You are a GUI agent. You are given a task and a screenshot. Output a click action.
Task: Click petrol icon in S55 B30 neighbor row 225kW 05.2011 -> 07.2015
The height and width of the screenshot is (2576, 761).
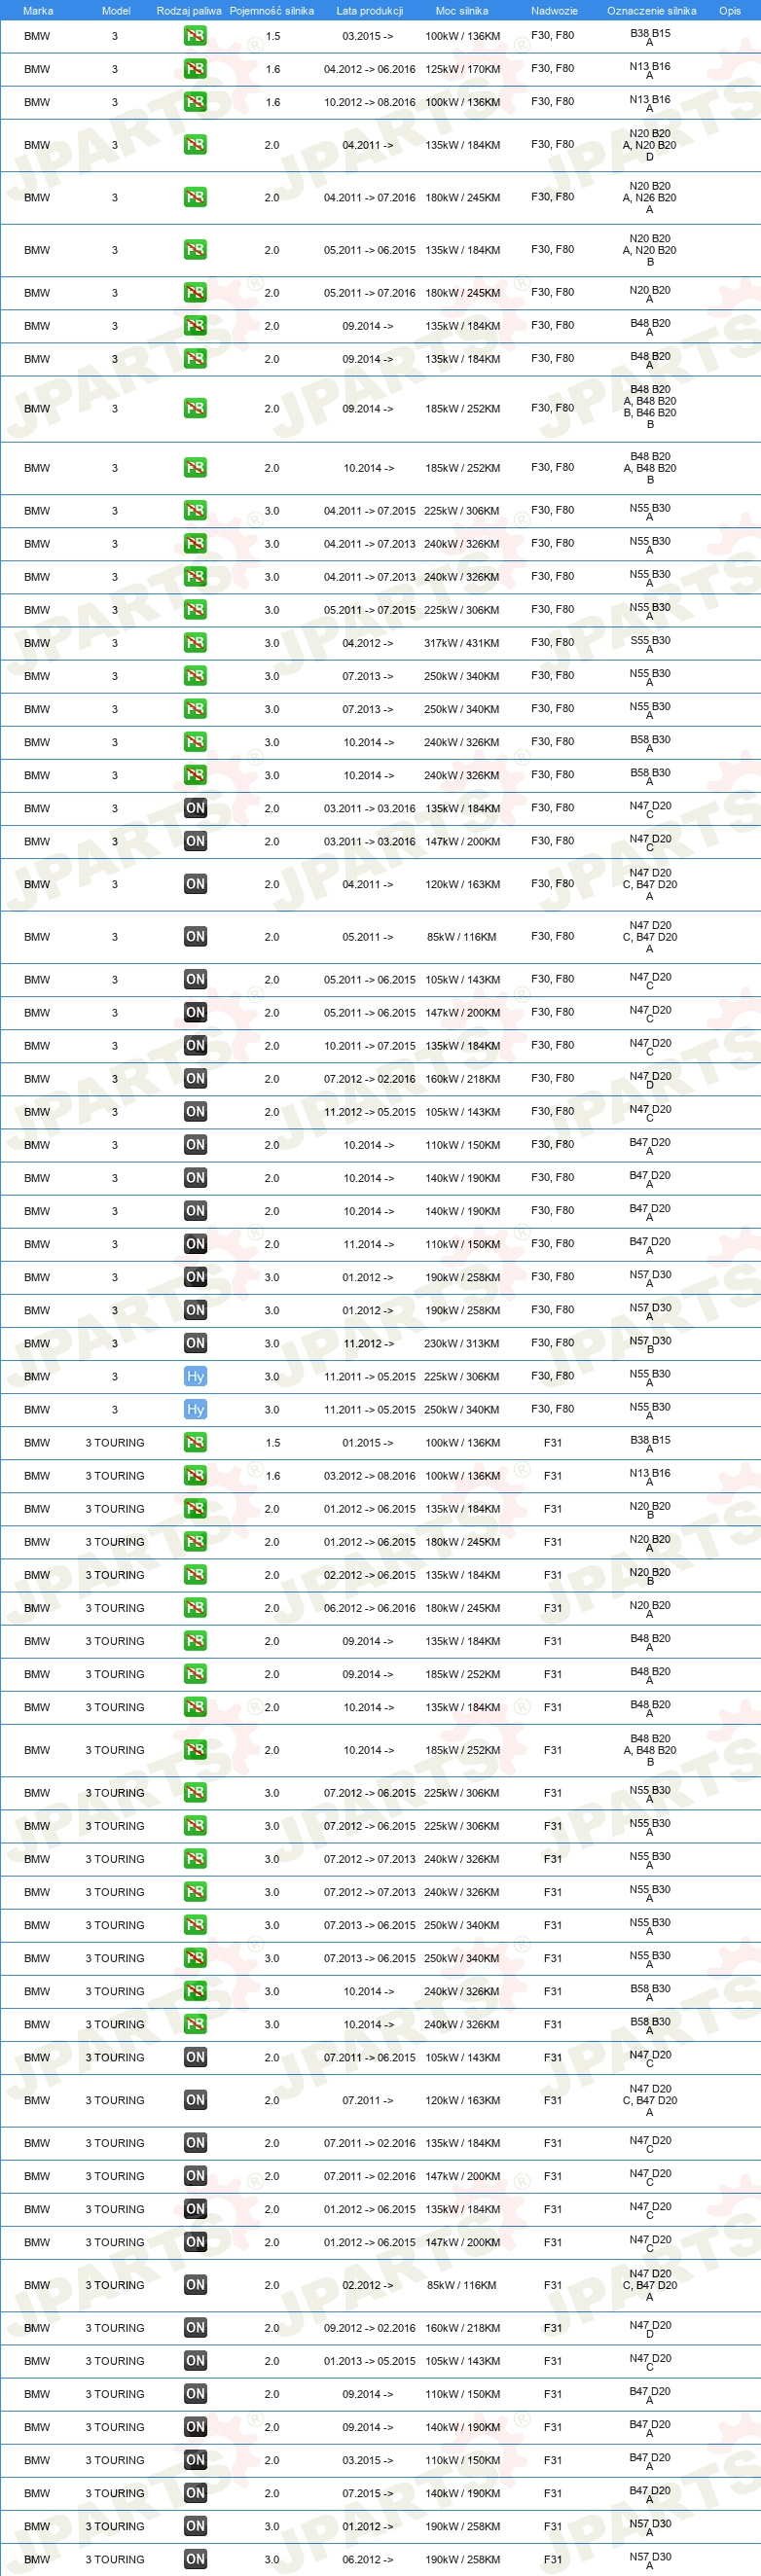point(195,610)
